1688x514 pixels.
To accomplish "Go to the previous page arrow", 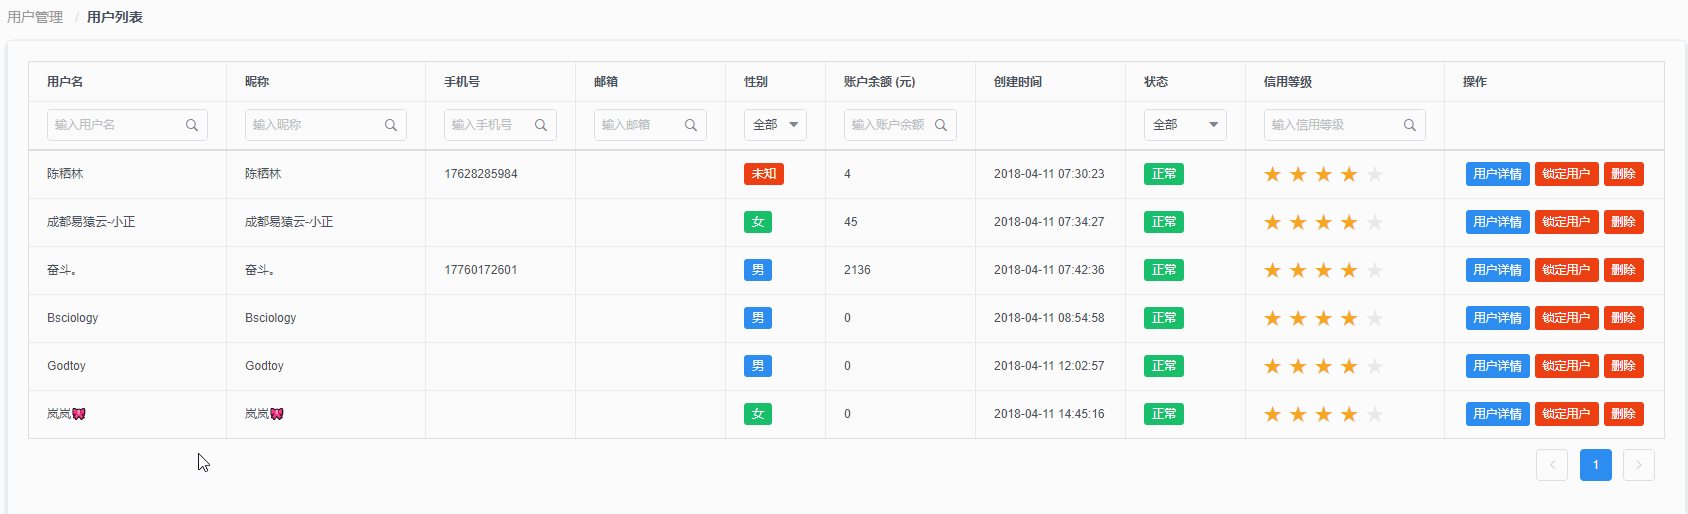I will point(1552,465).
